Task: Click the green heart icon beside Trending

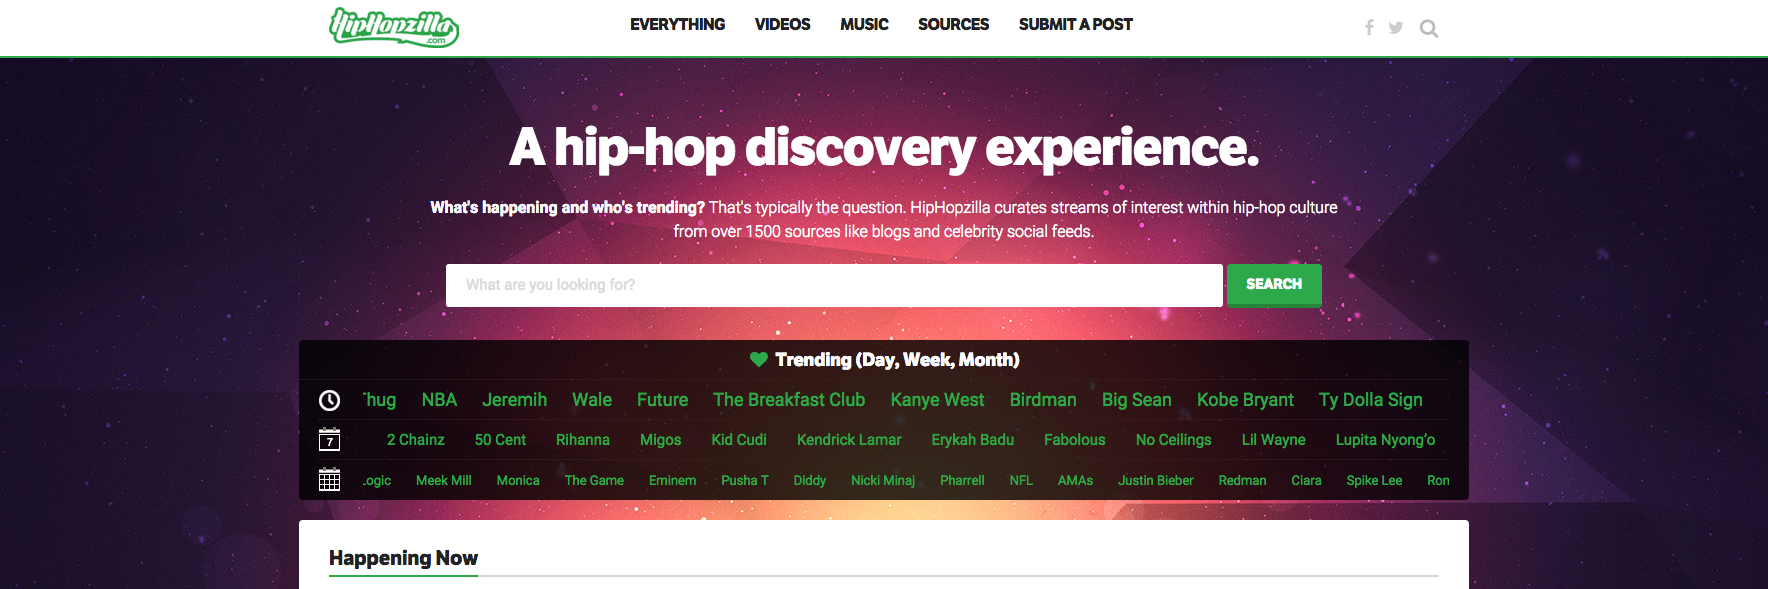Action: click(759, 360)
